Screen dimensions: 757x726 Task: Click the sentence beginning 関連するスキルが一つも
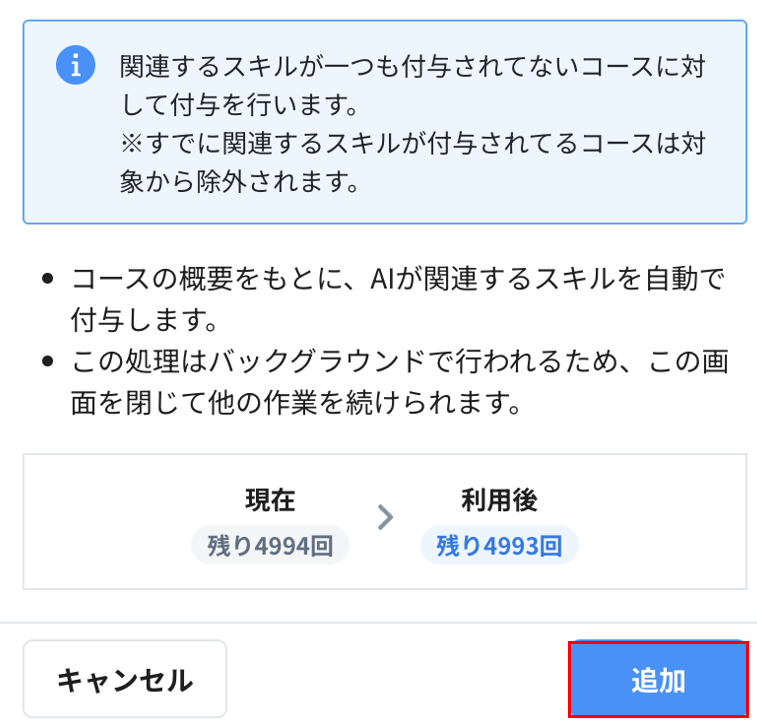[x=412, y=66]
